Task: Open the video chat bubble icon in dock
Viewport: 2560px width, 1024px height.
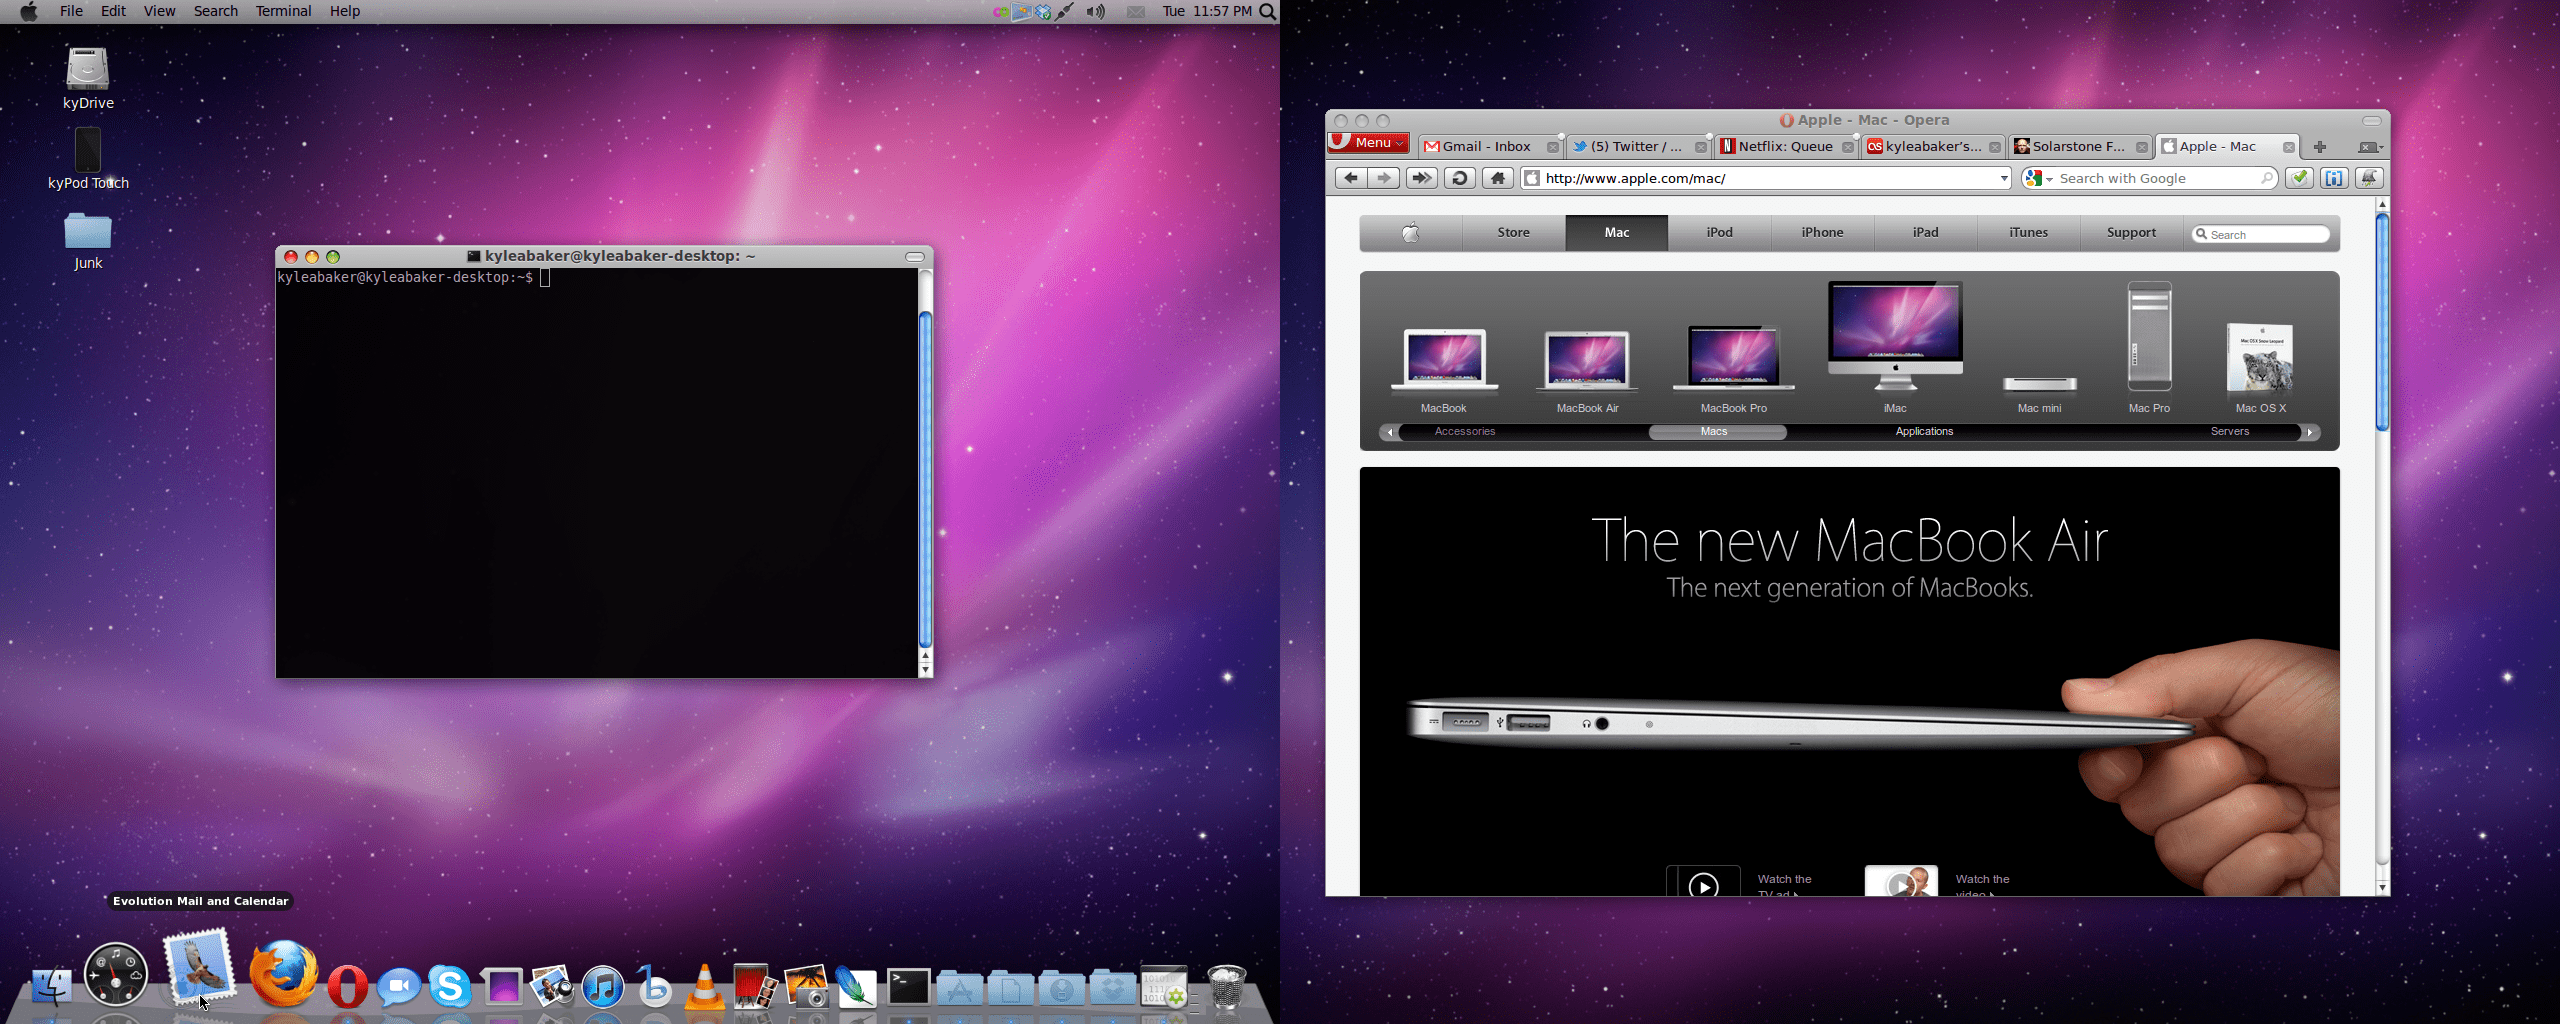Action: (x=398, y=987)
